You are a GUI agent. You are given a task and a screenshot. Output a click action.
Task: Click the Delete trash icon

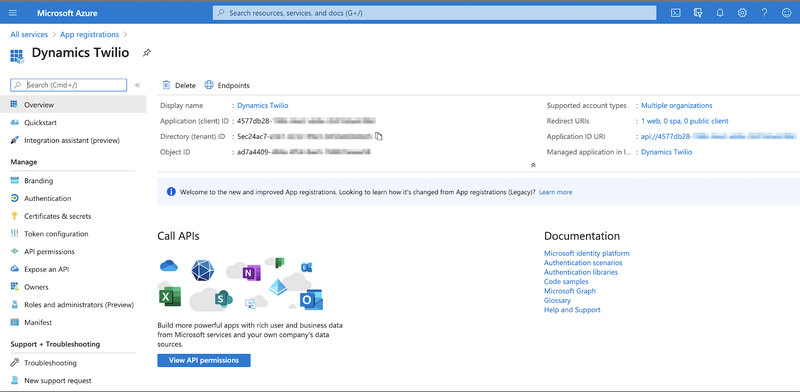[x=166, y=85]
